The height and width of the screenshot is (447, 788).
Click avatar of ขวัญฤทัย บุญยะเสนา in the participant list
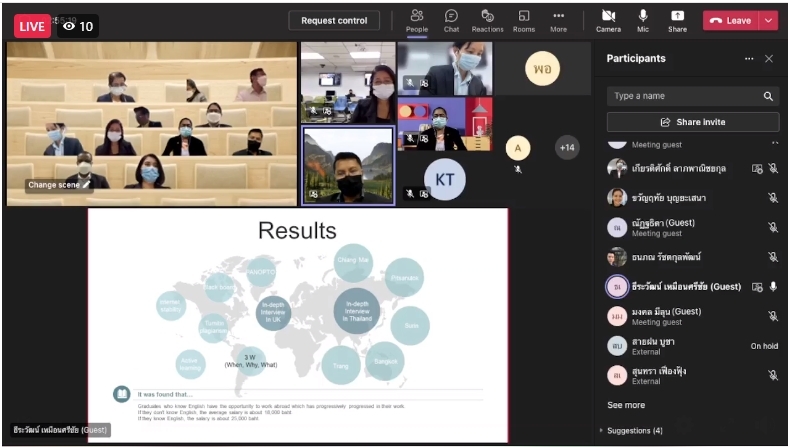pyautogui.click(x=617, y=198)
